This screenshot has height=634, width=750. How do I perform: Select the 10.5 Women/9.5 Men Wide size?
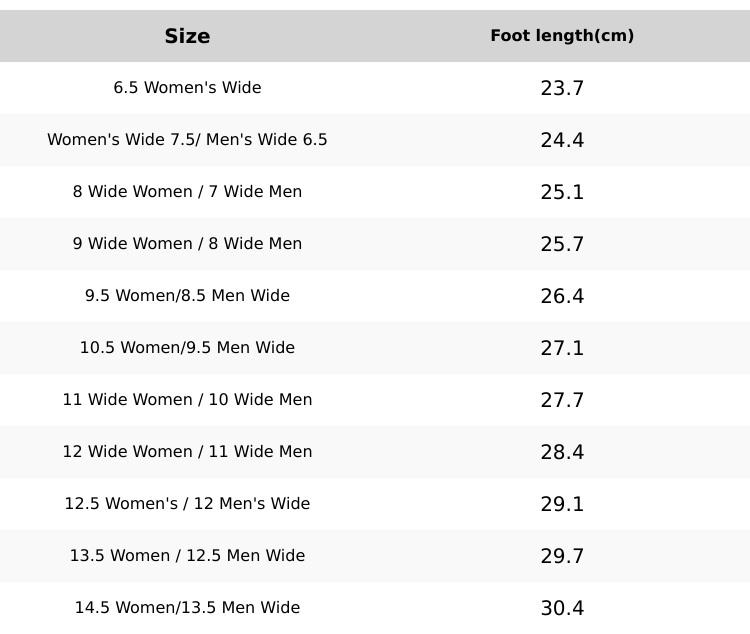point(187,348)
